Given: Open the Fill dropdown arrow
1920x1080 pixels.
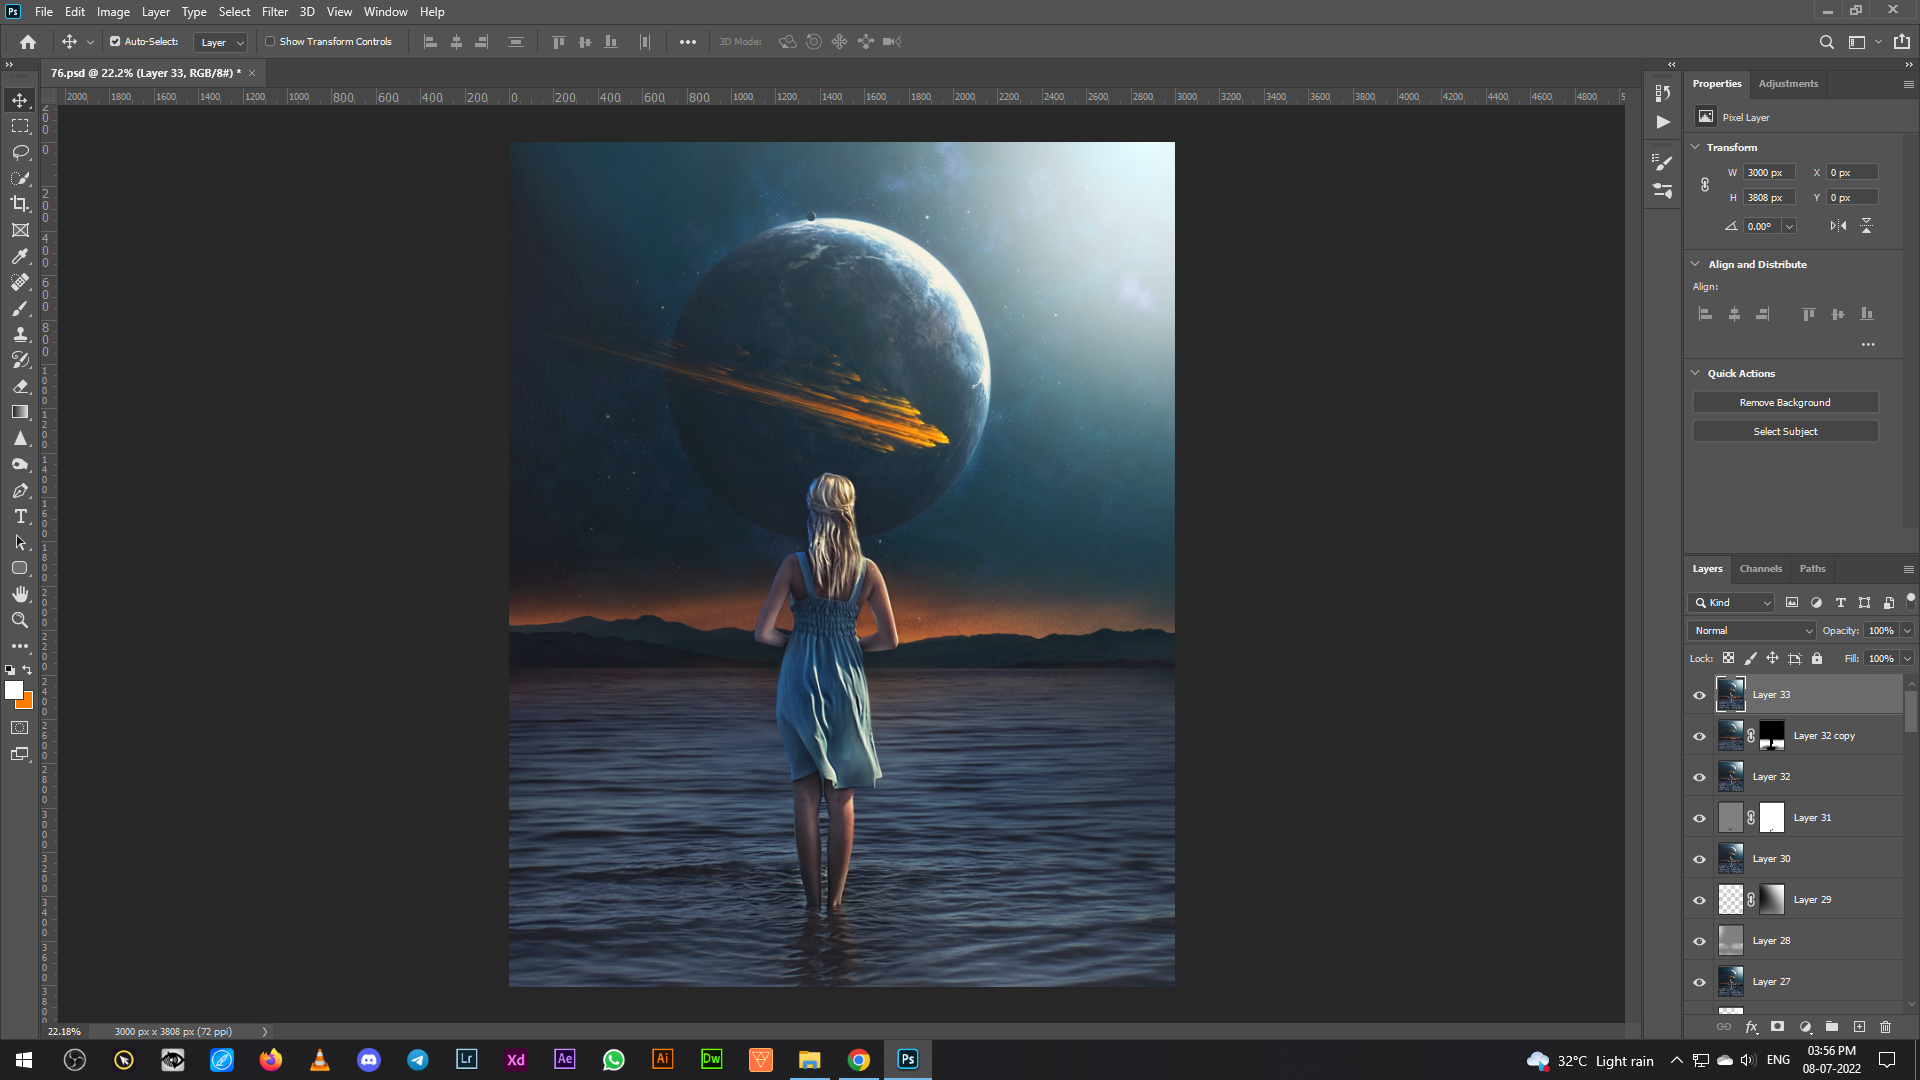Looking at the screenshot, I should (1907, 659).
